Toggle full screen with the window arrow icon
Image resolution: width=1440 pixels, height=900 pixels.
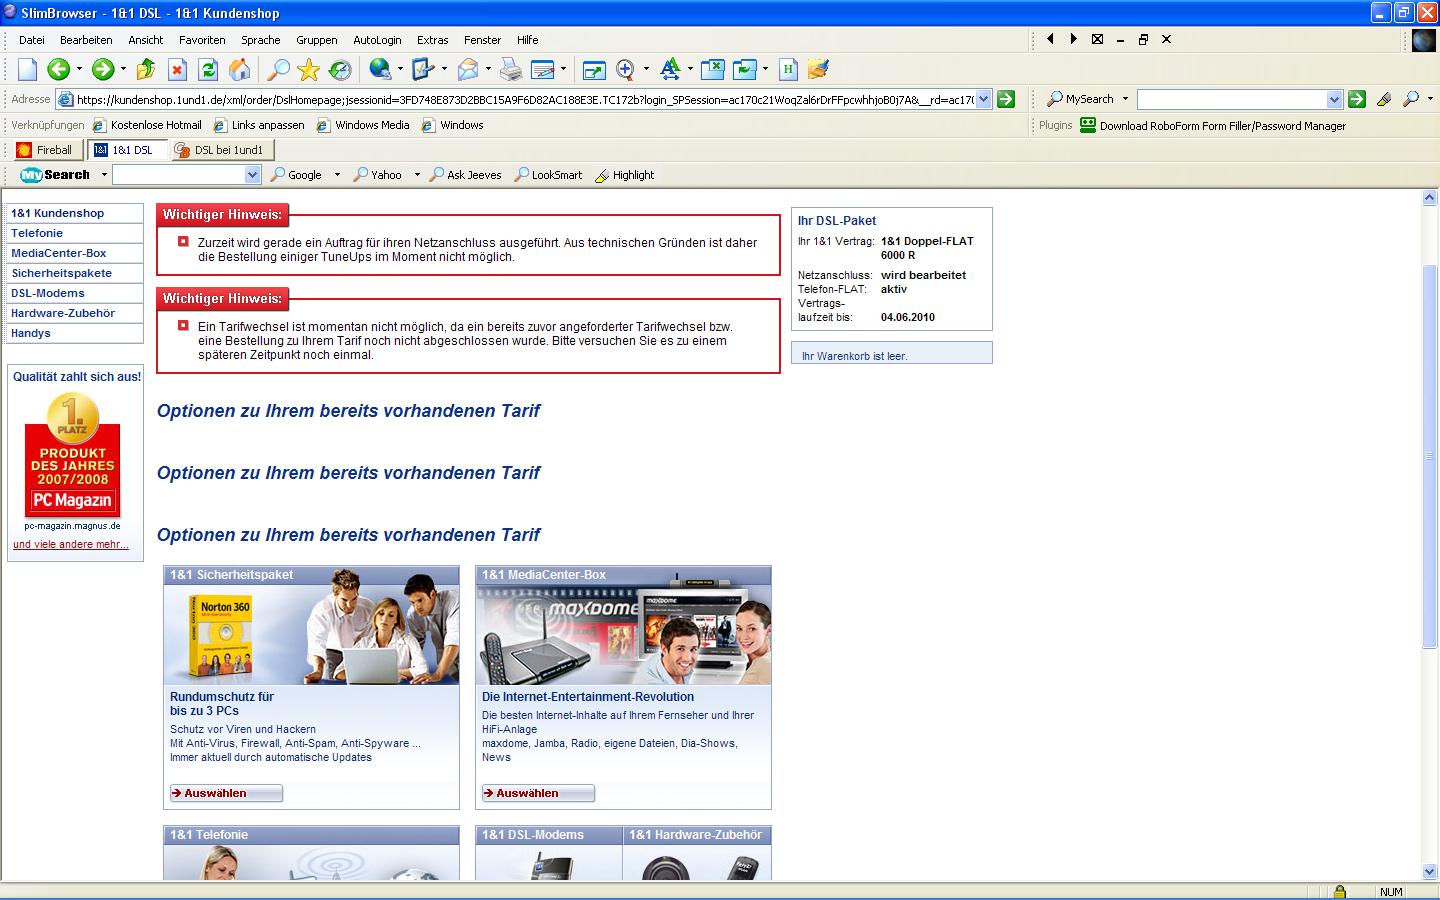click(x=594, y=69)
